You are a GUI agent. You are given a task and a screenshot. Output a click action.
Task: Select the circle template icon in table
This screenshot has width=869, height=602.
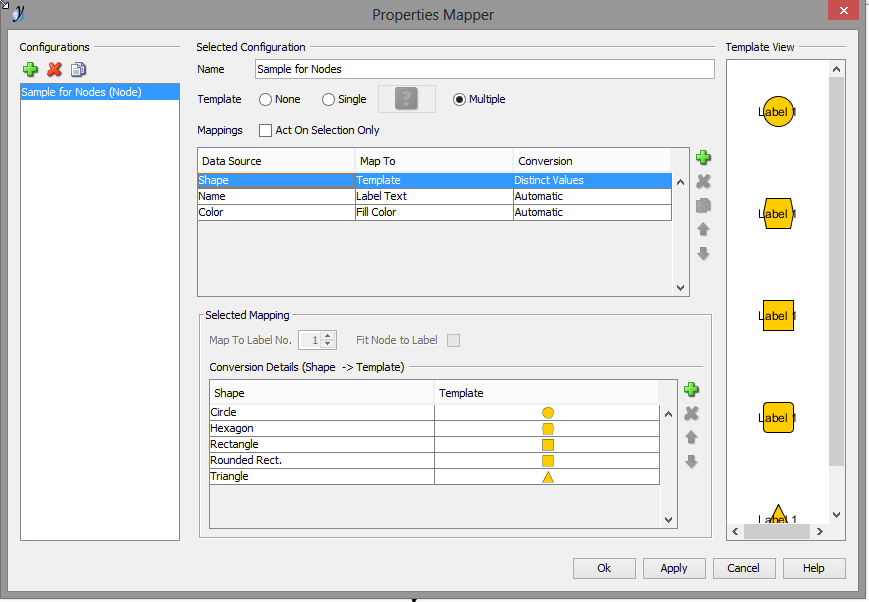pos(547,413)
